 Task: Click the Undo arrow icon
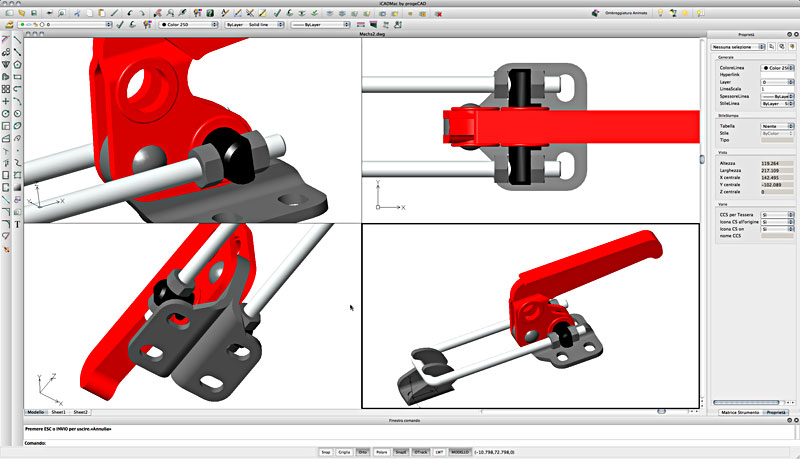point(130,13)
